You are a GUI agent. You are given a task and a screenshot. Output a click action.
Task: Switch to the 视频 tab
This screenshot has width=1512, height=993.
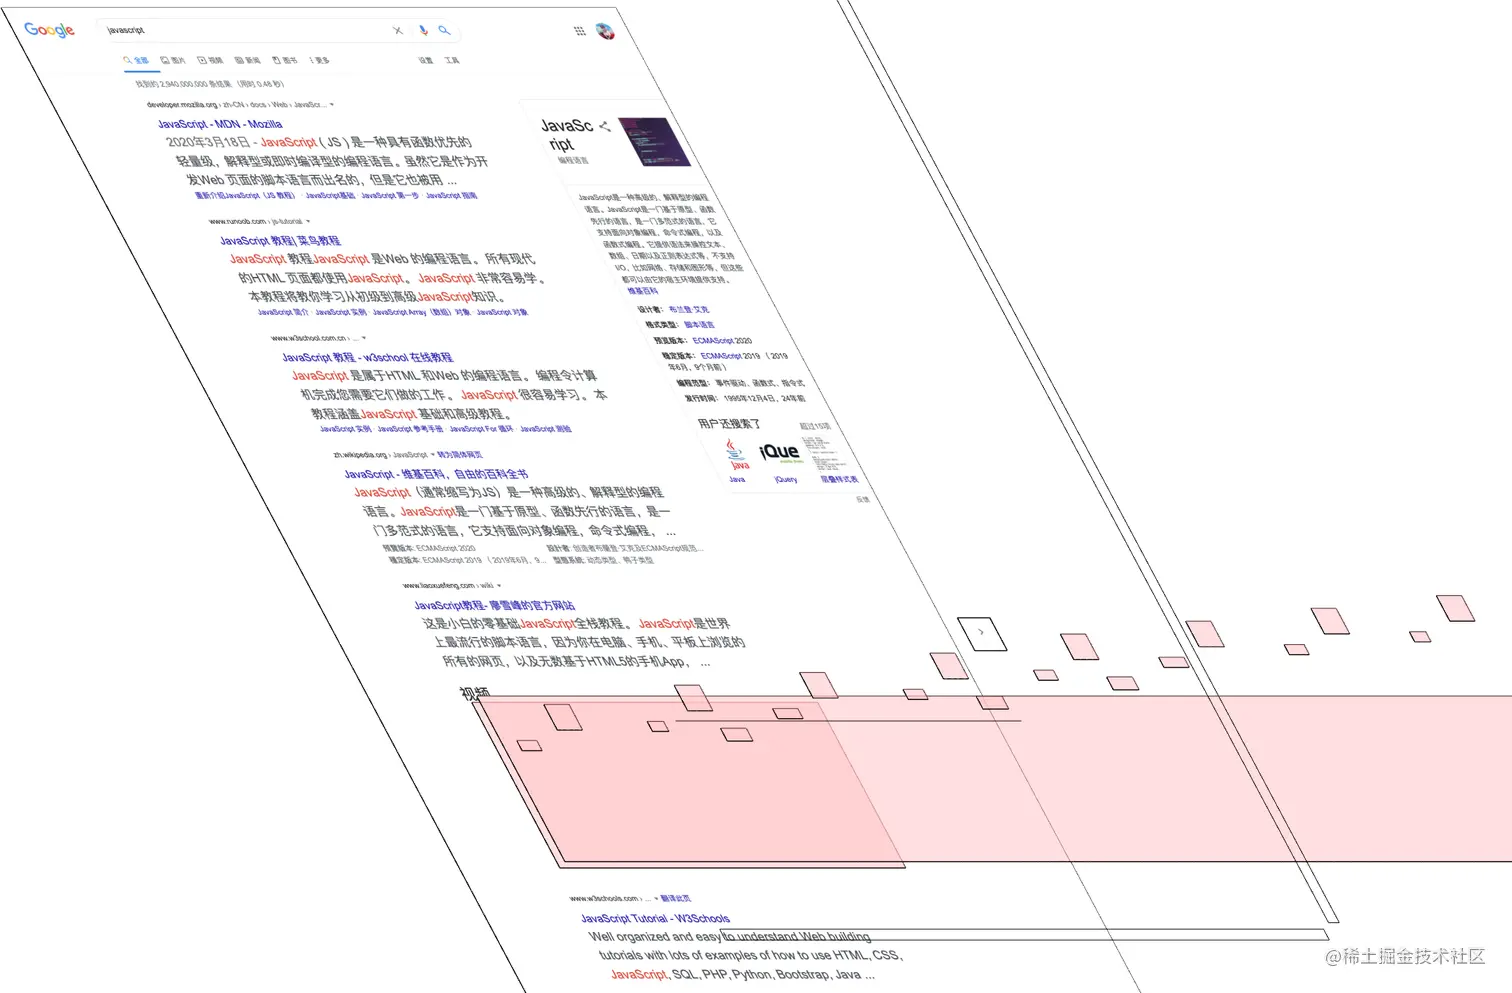210,60
